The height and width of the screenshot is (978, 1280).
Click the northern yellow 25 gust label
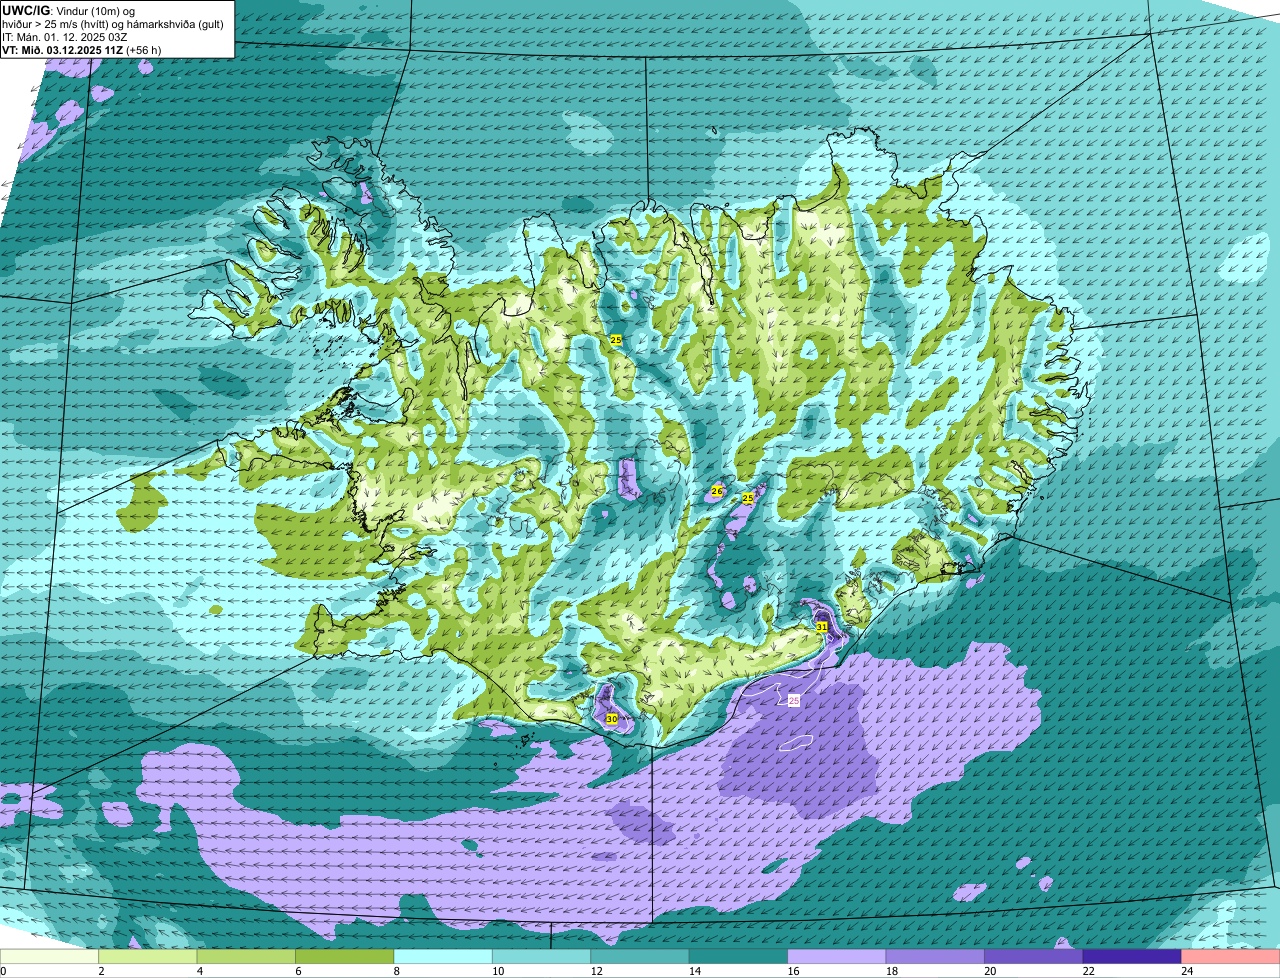616,340
